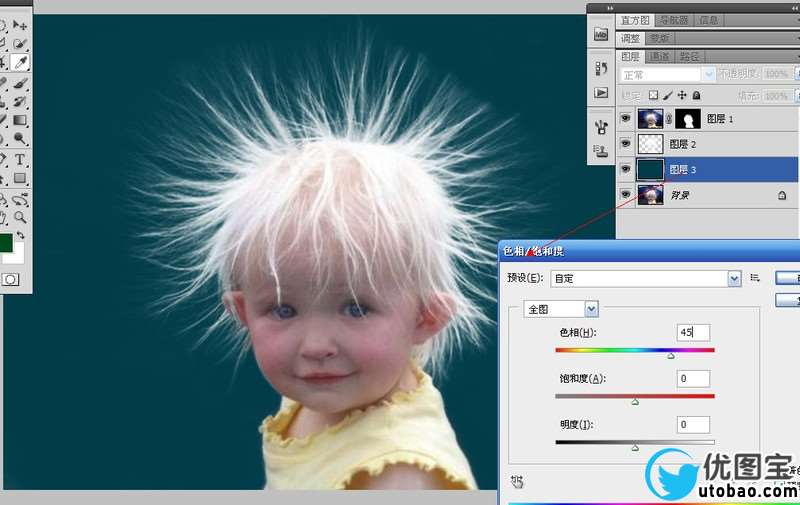800x505 pixels.
Task: Select the Eyedropper tool
Action: [x=20, y=62]
